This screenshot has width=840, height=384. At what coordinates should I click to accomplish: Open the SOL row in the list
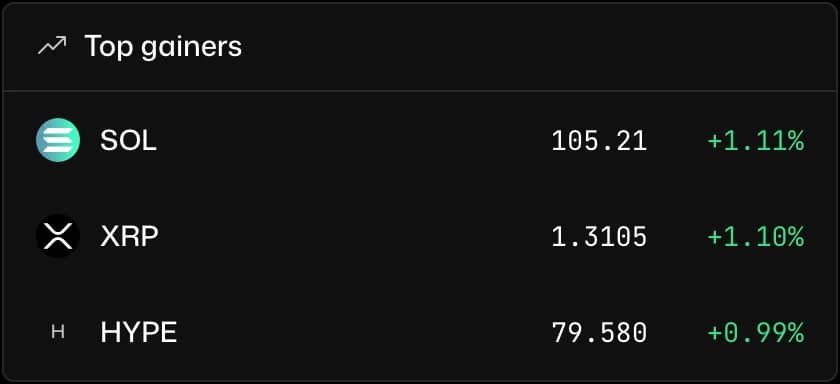[420, 140]
